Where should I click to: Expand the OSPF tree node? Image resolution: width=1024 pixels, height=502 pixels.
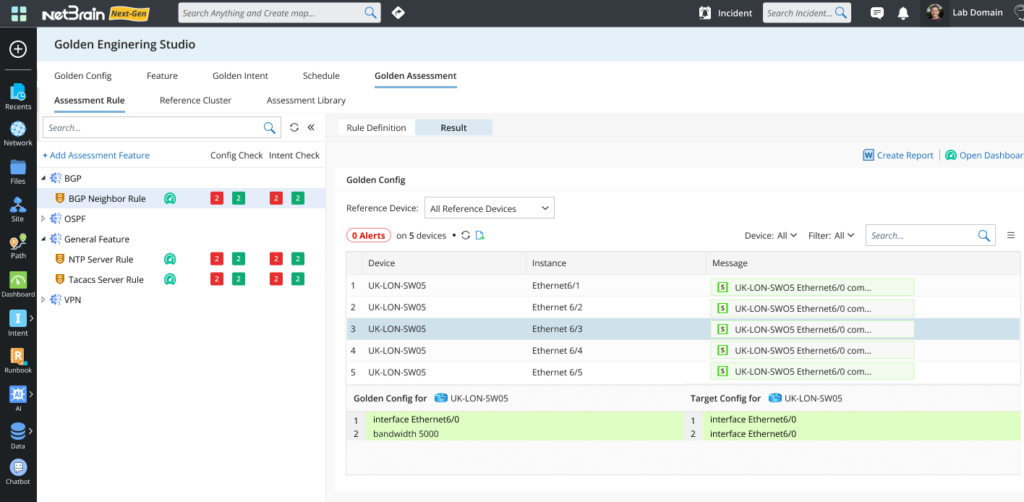(x=44, y=219)
